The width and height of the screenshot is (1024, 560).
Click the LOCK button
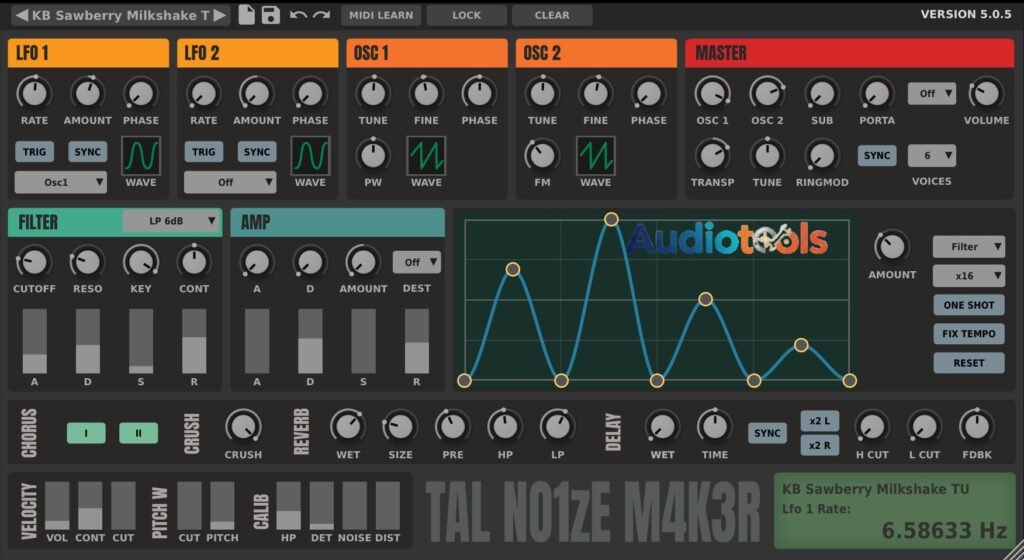(466, 15)
